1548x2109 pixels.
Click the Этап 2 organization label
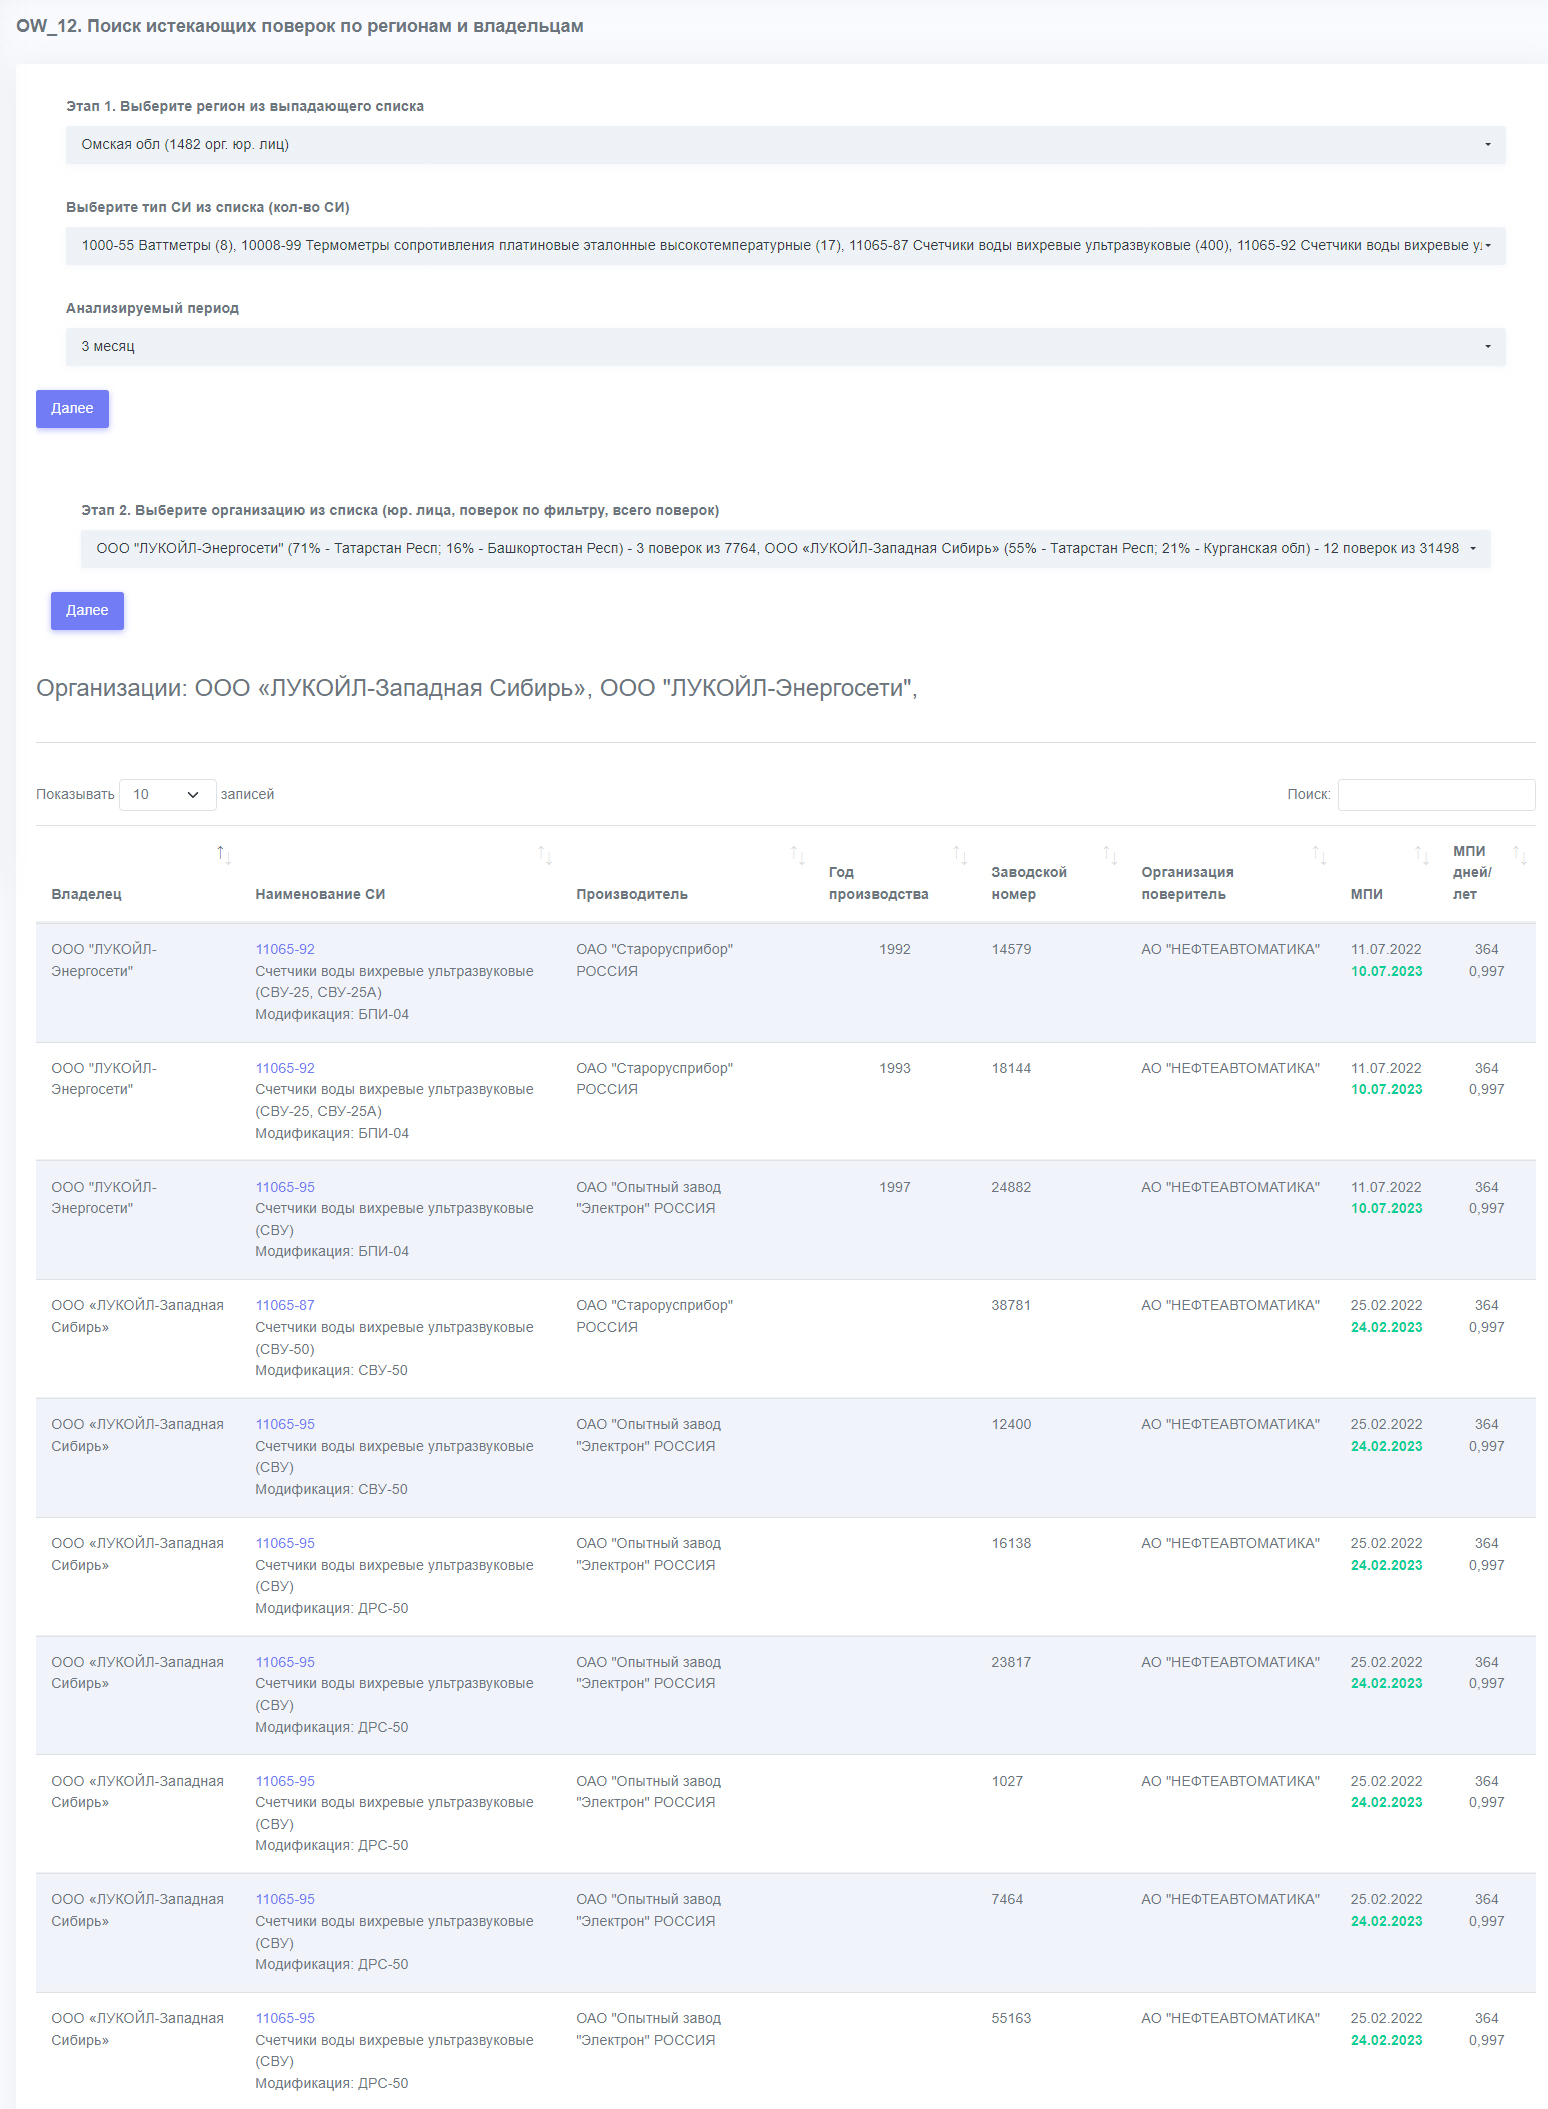(x=400, y=511)
